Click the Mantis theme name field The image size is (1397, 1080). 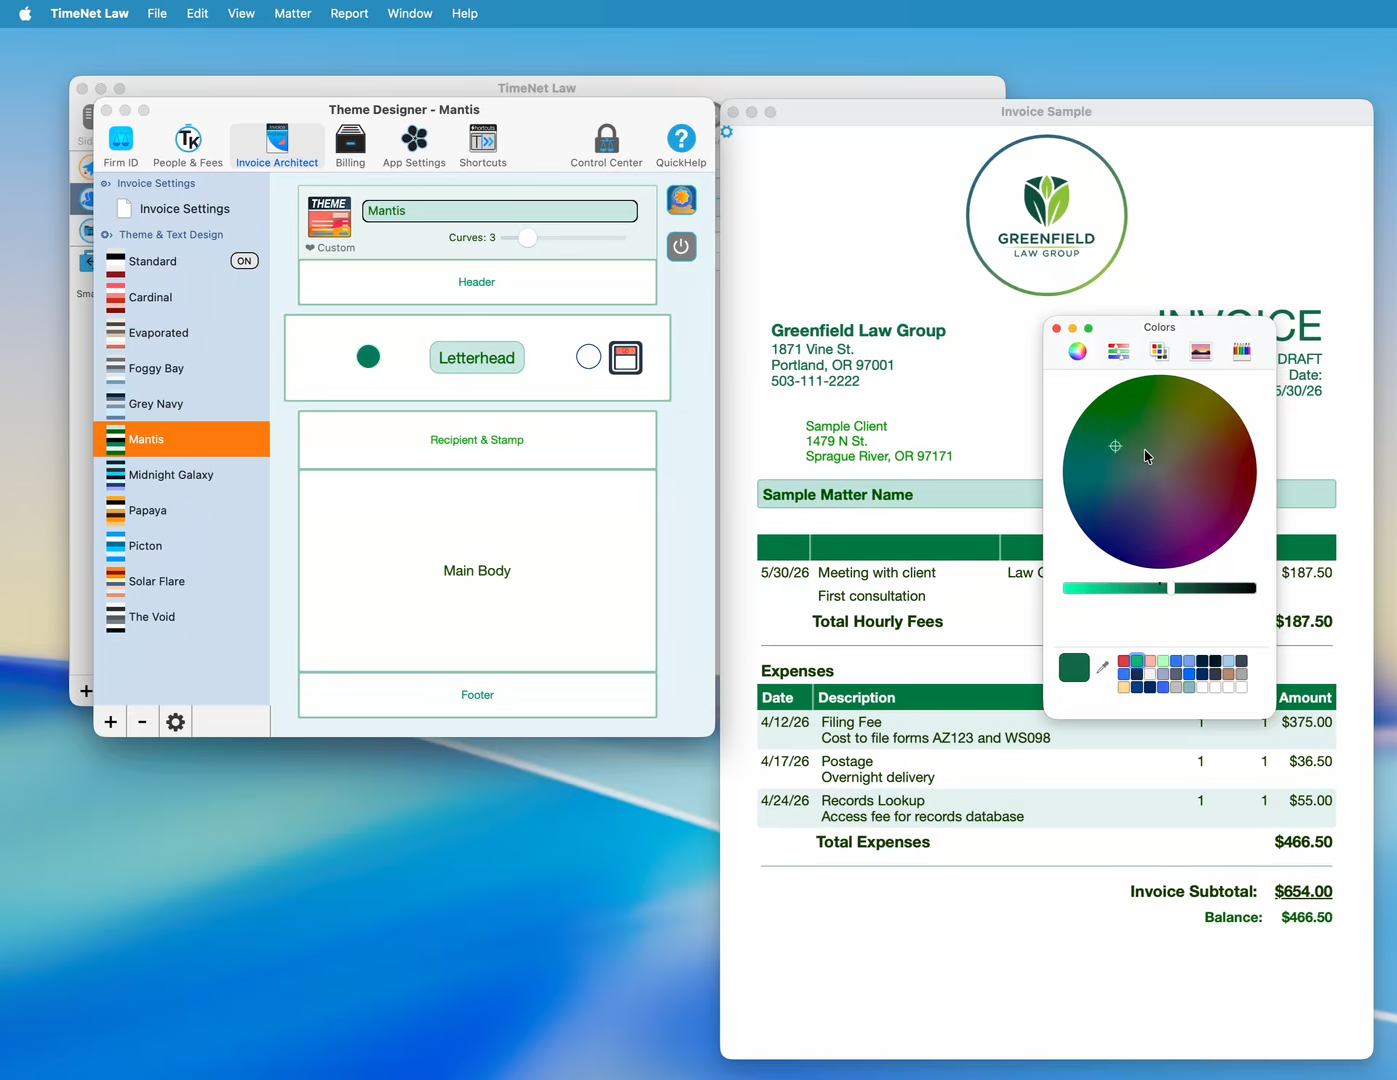click(500, 211)
